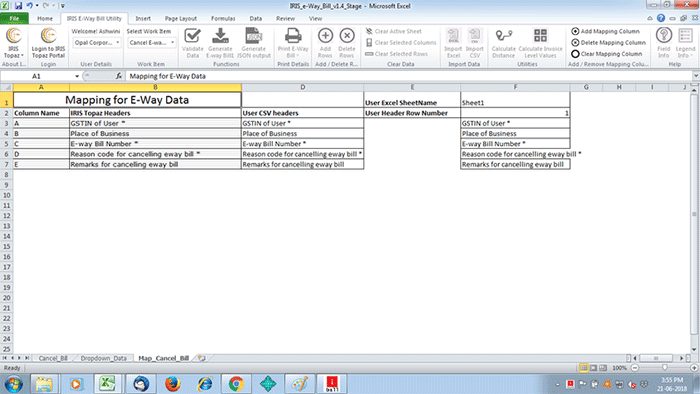700x394 pixels.
Task: Open Field Info help
Action: pos(663,43)
